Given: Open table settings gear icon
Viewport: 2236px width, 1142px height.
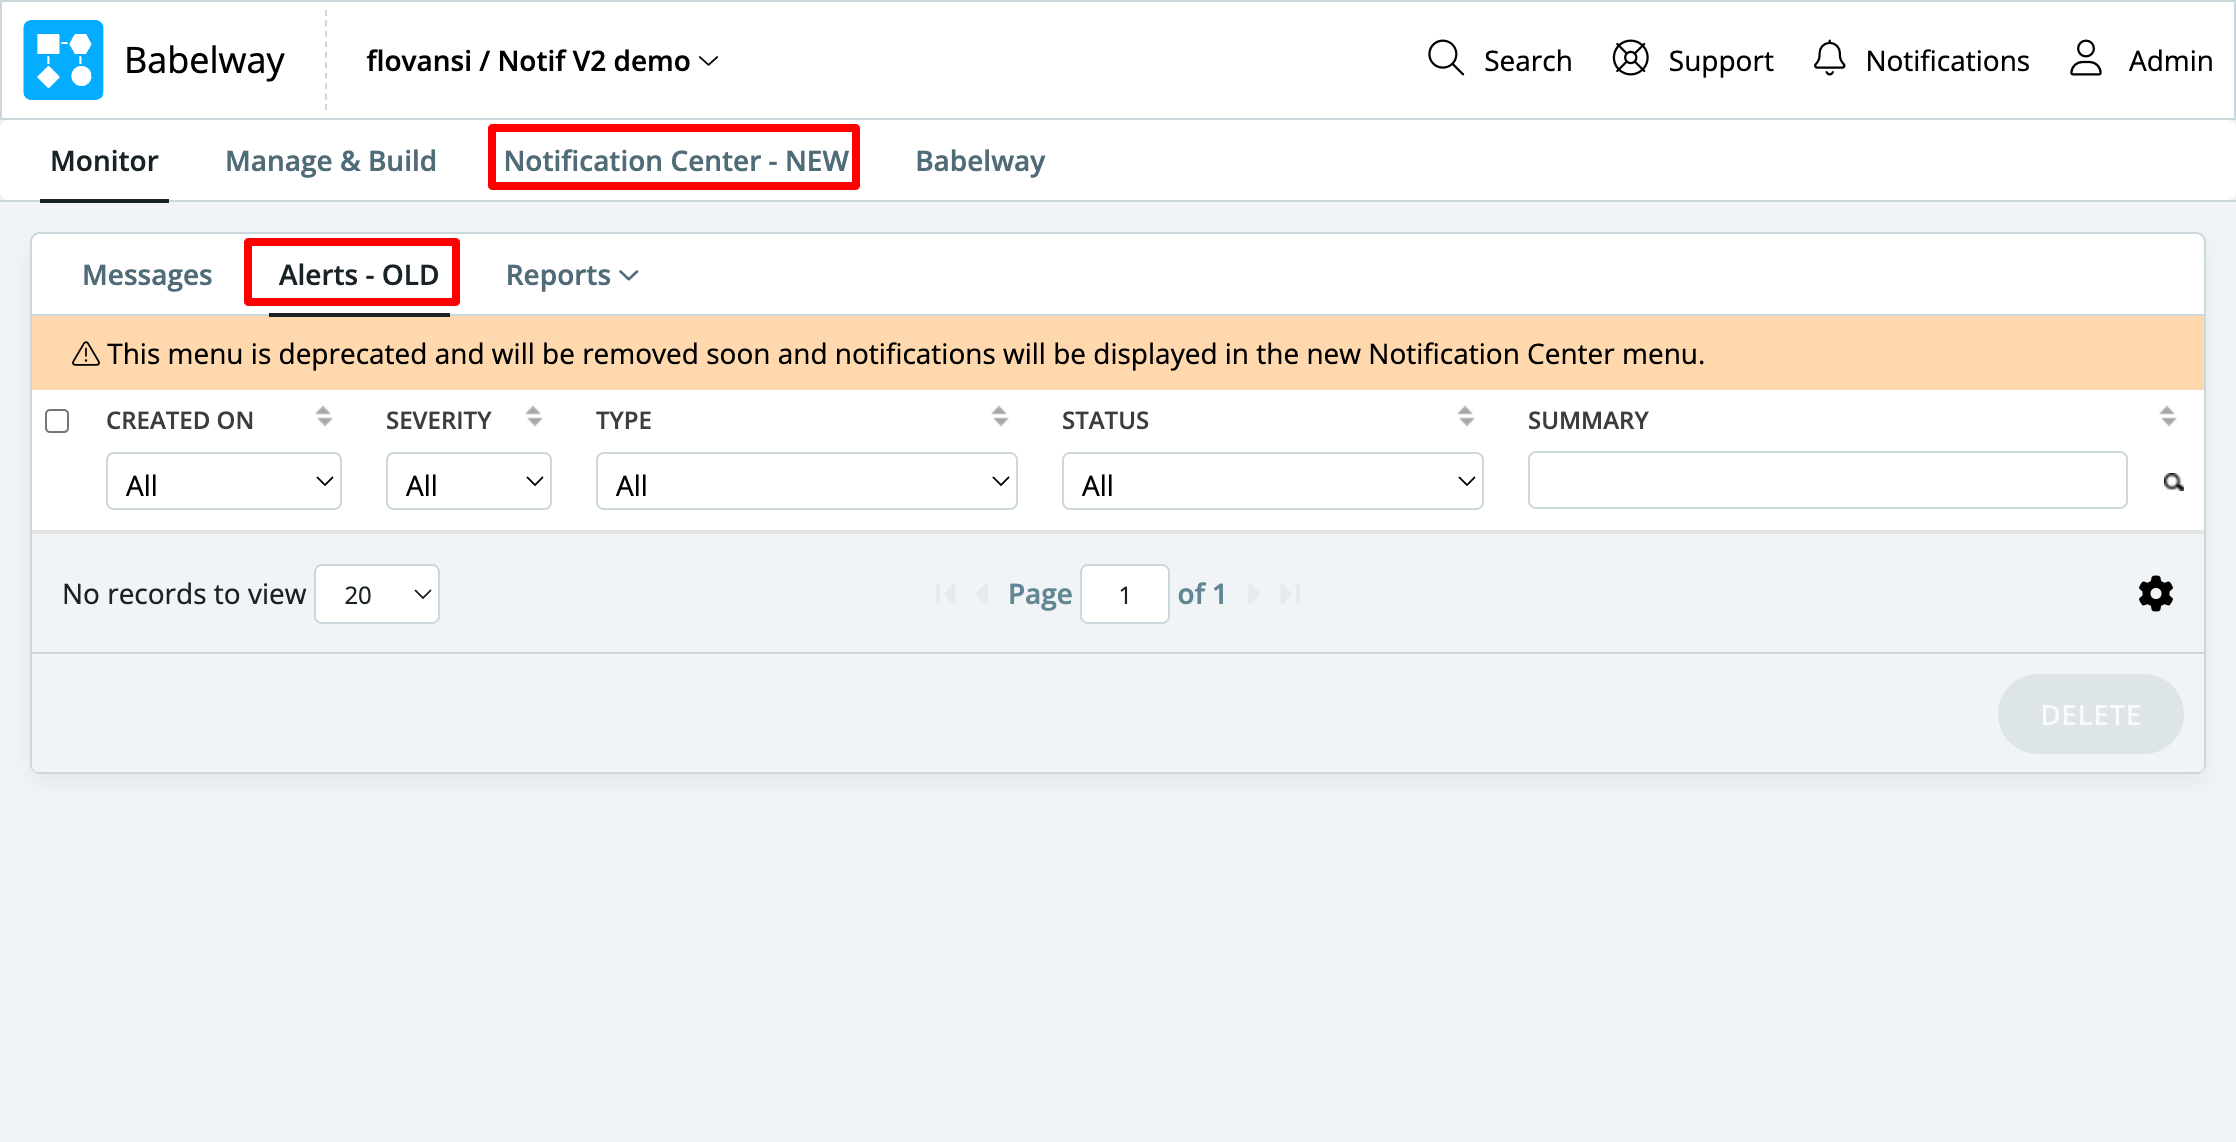Looking at the screenshot, I should (x=2156, y=594).
